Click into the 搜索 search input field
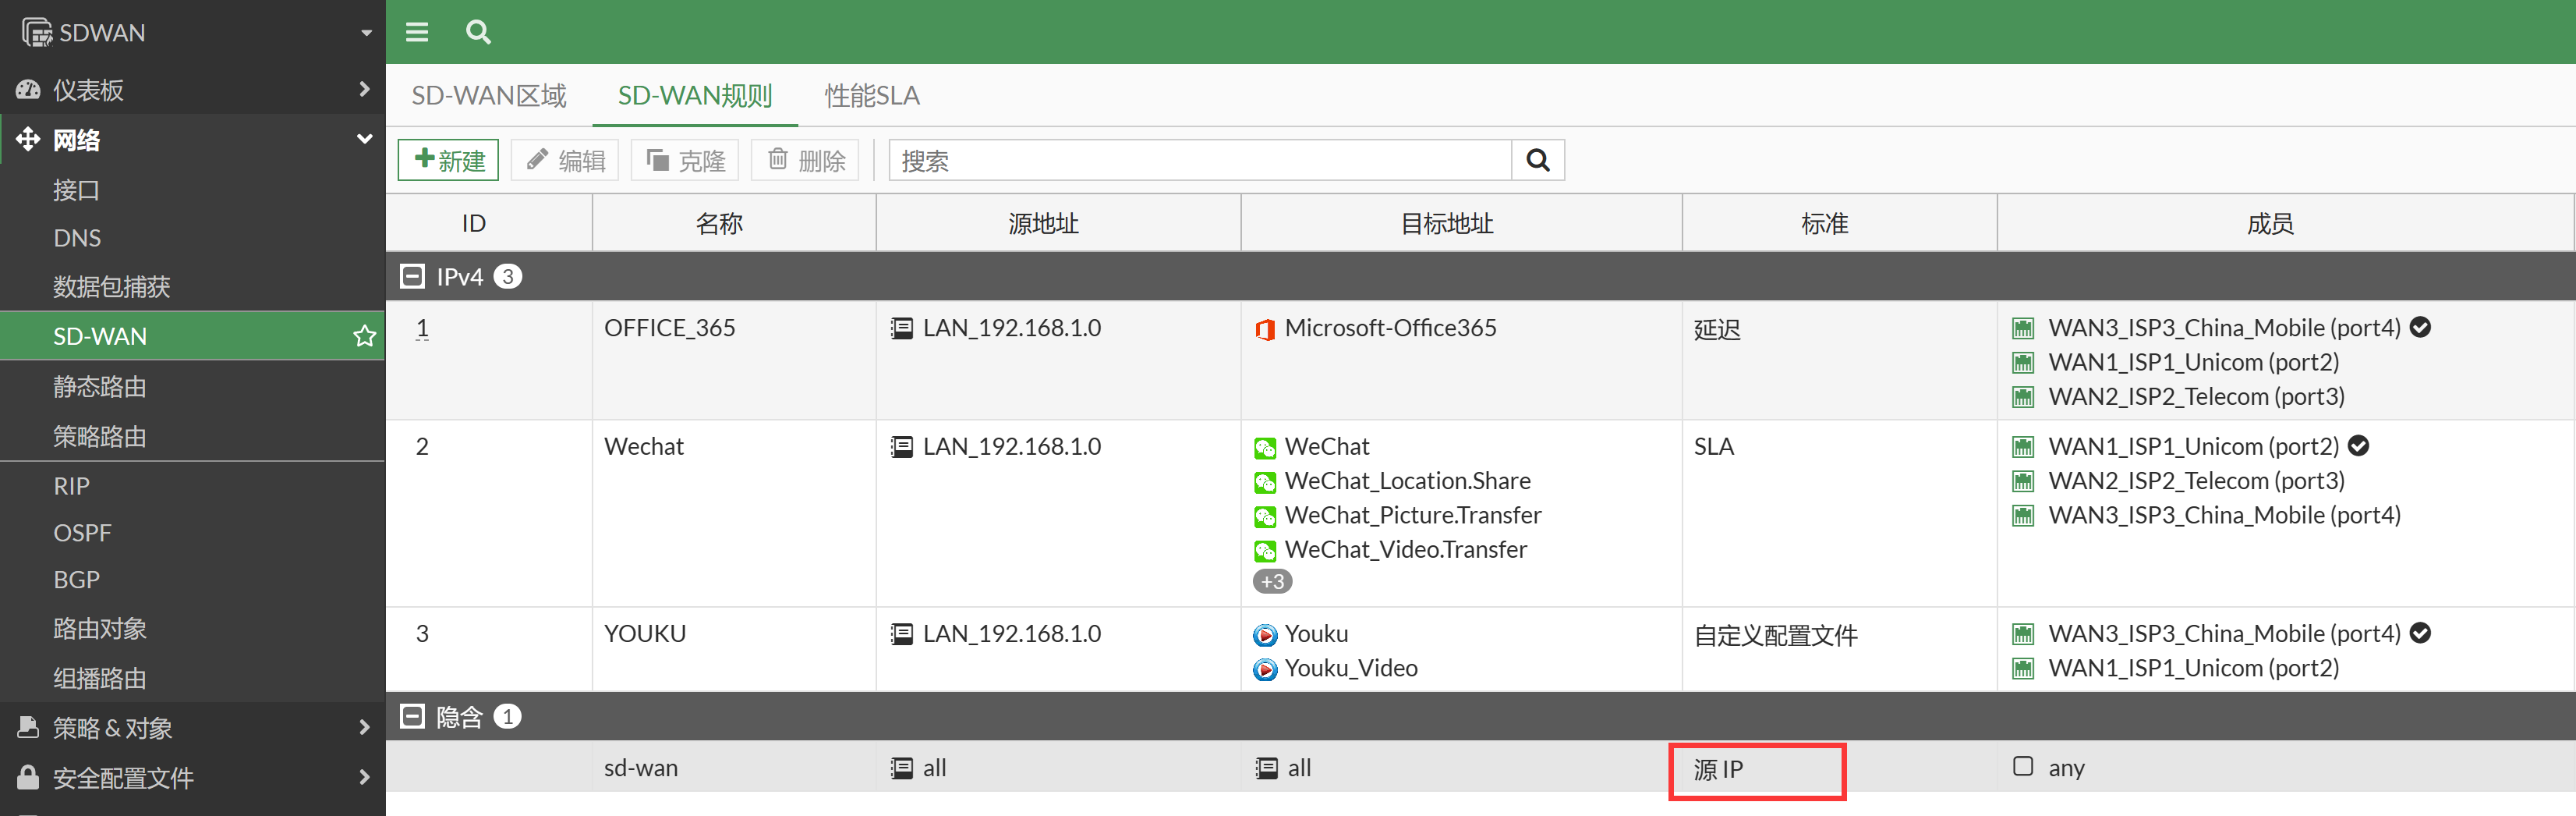Viewport: 2576px width, 816px height. click(1200, 160)
